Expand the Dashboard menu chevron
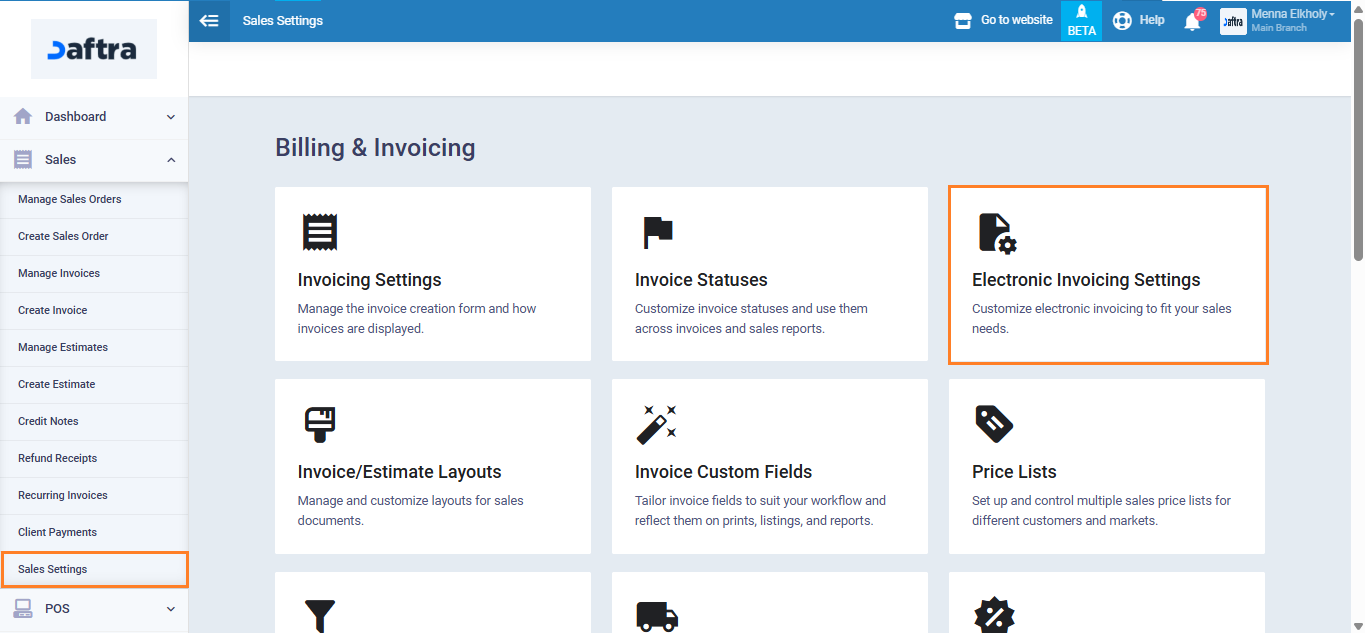The image size is (1365, 633). point(170,117)
